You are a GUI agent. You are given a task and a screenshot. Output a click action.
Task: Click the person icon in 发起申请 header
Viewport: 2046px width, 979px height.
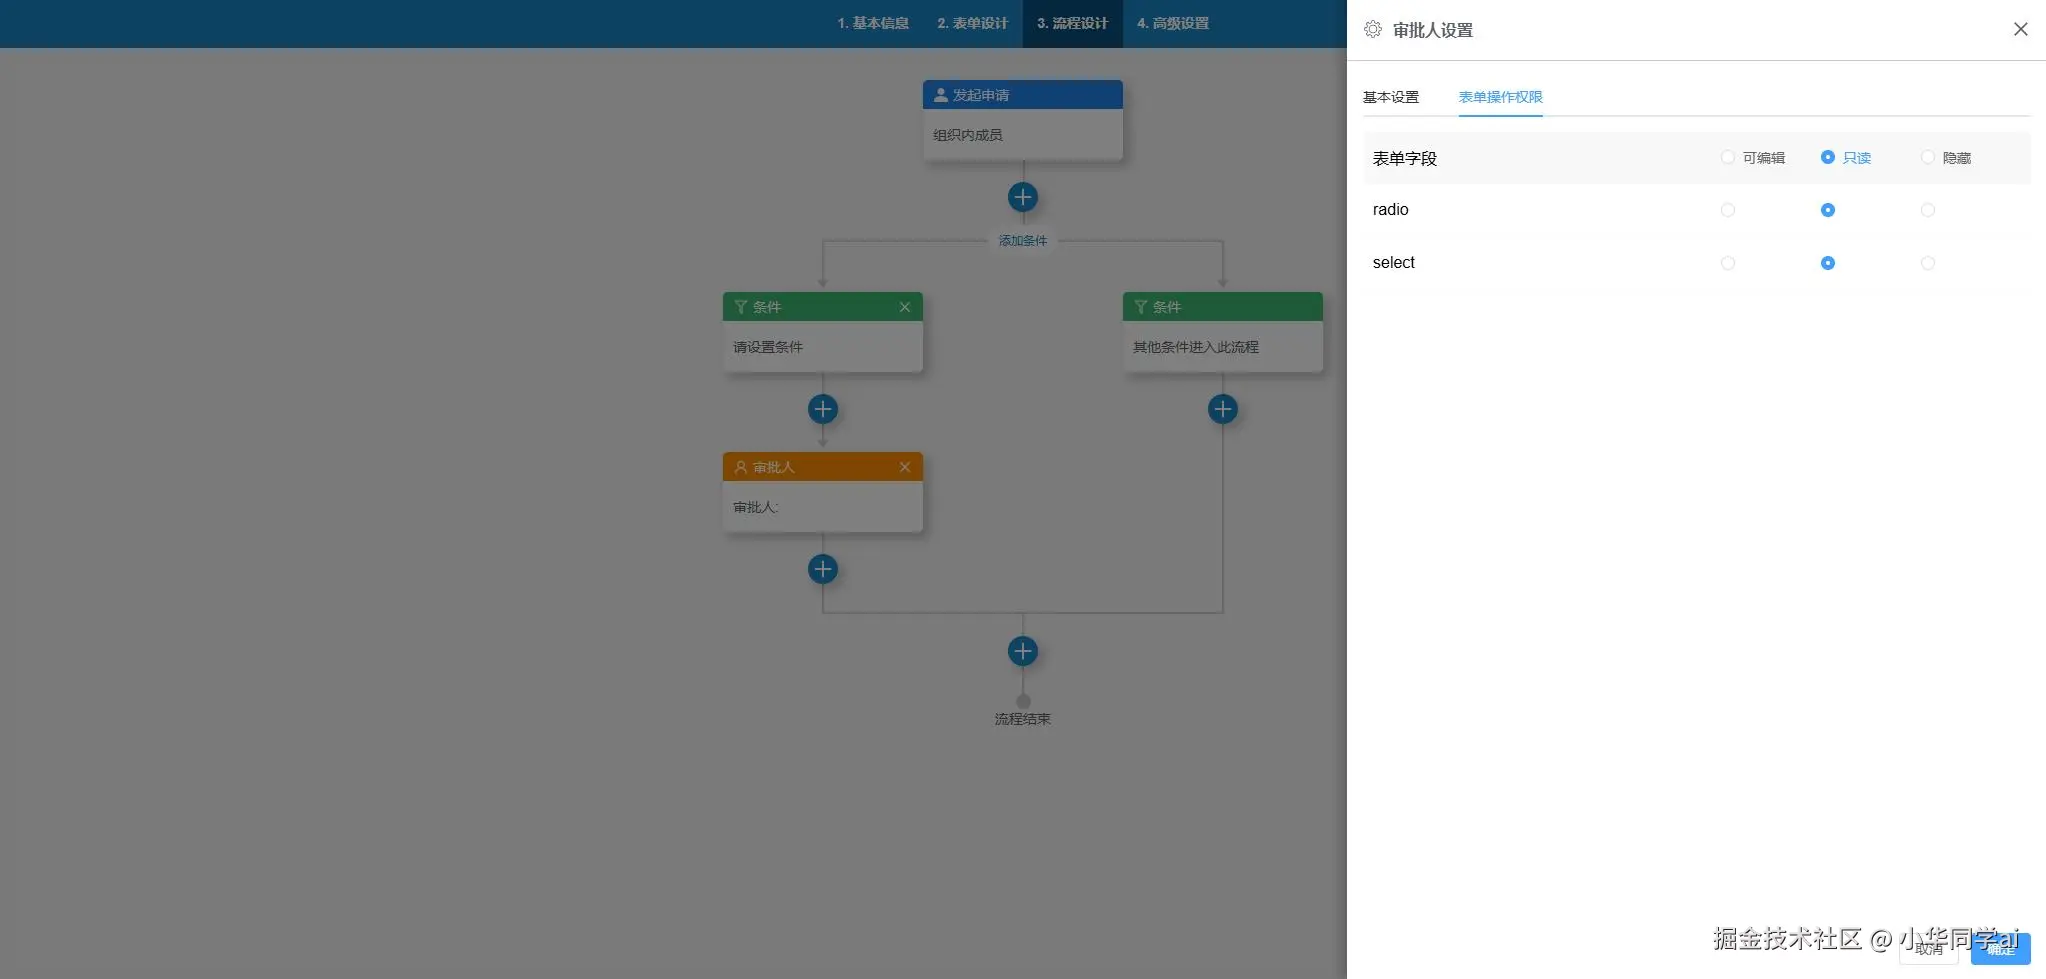(x=940, y=95)
